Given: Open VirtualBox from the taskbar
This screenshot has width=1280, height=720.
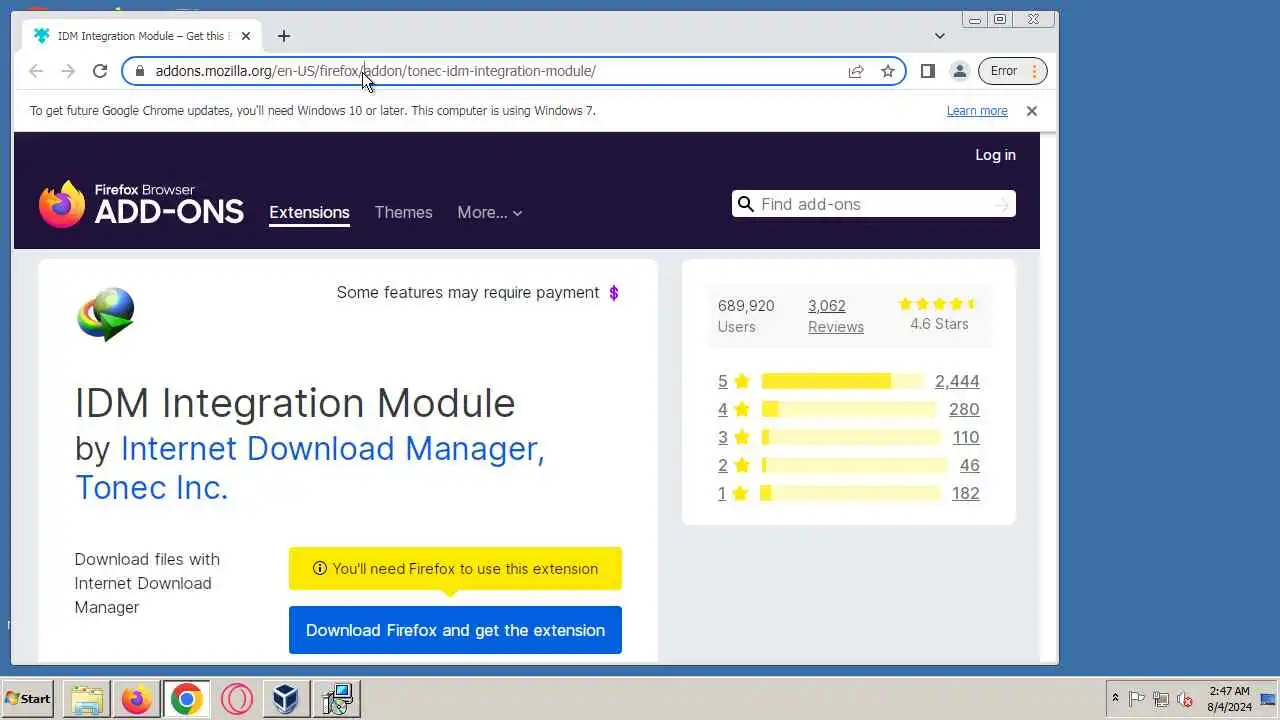Looking at the screenshot, I should click(286, 699).
